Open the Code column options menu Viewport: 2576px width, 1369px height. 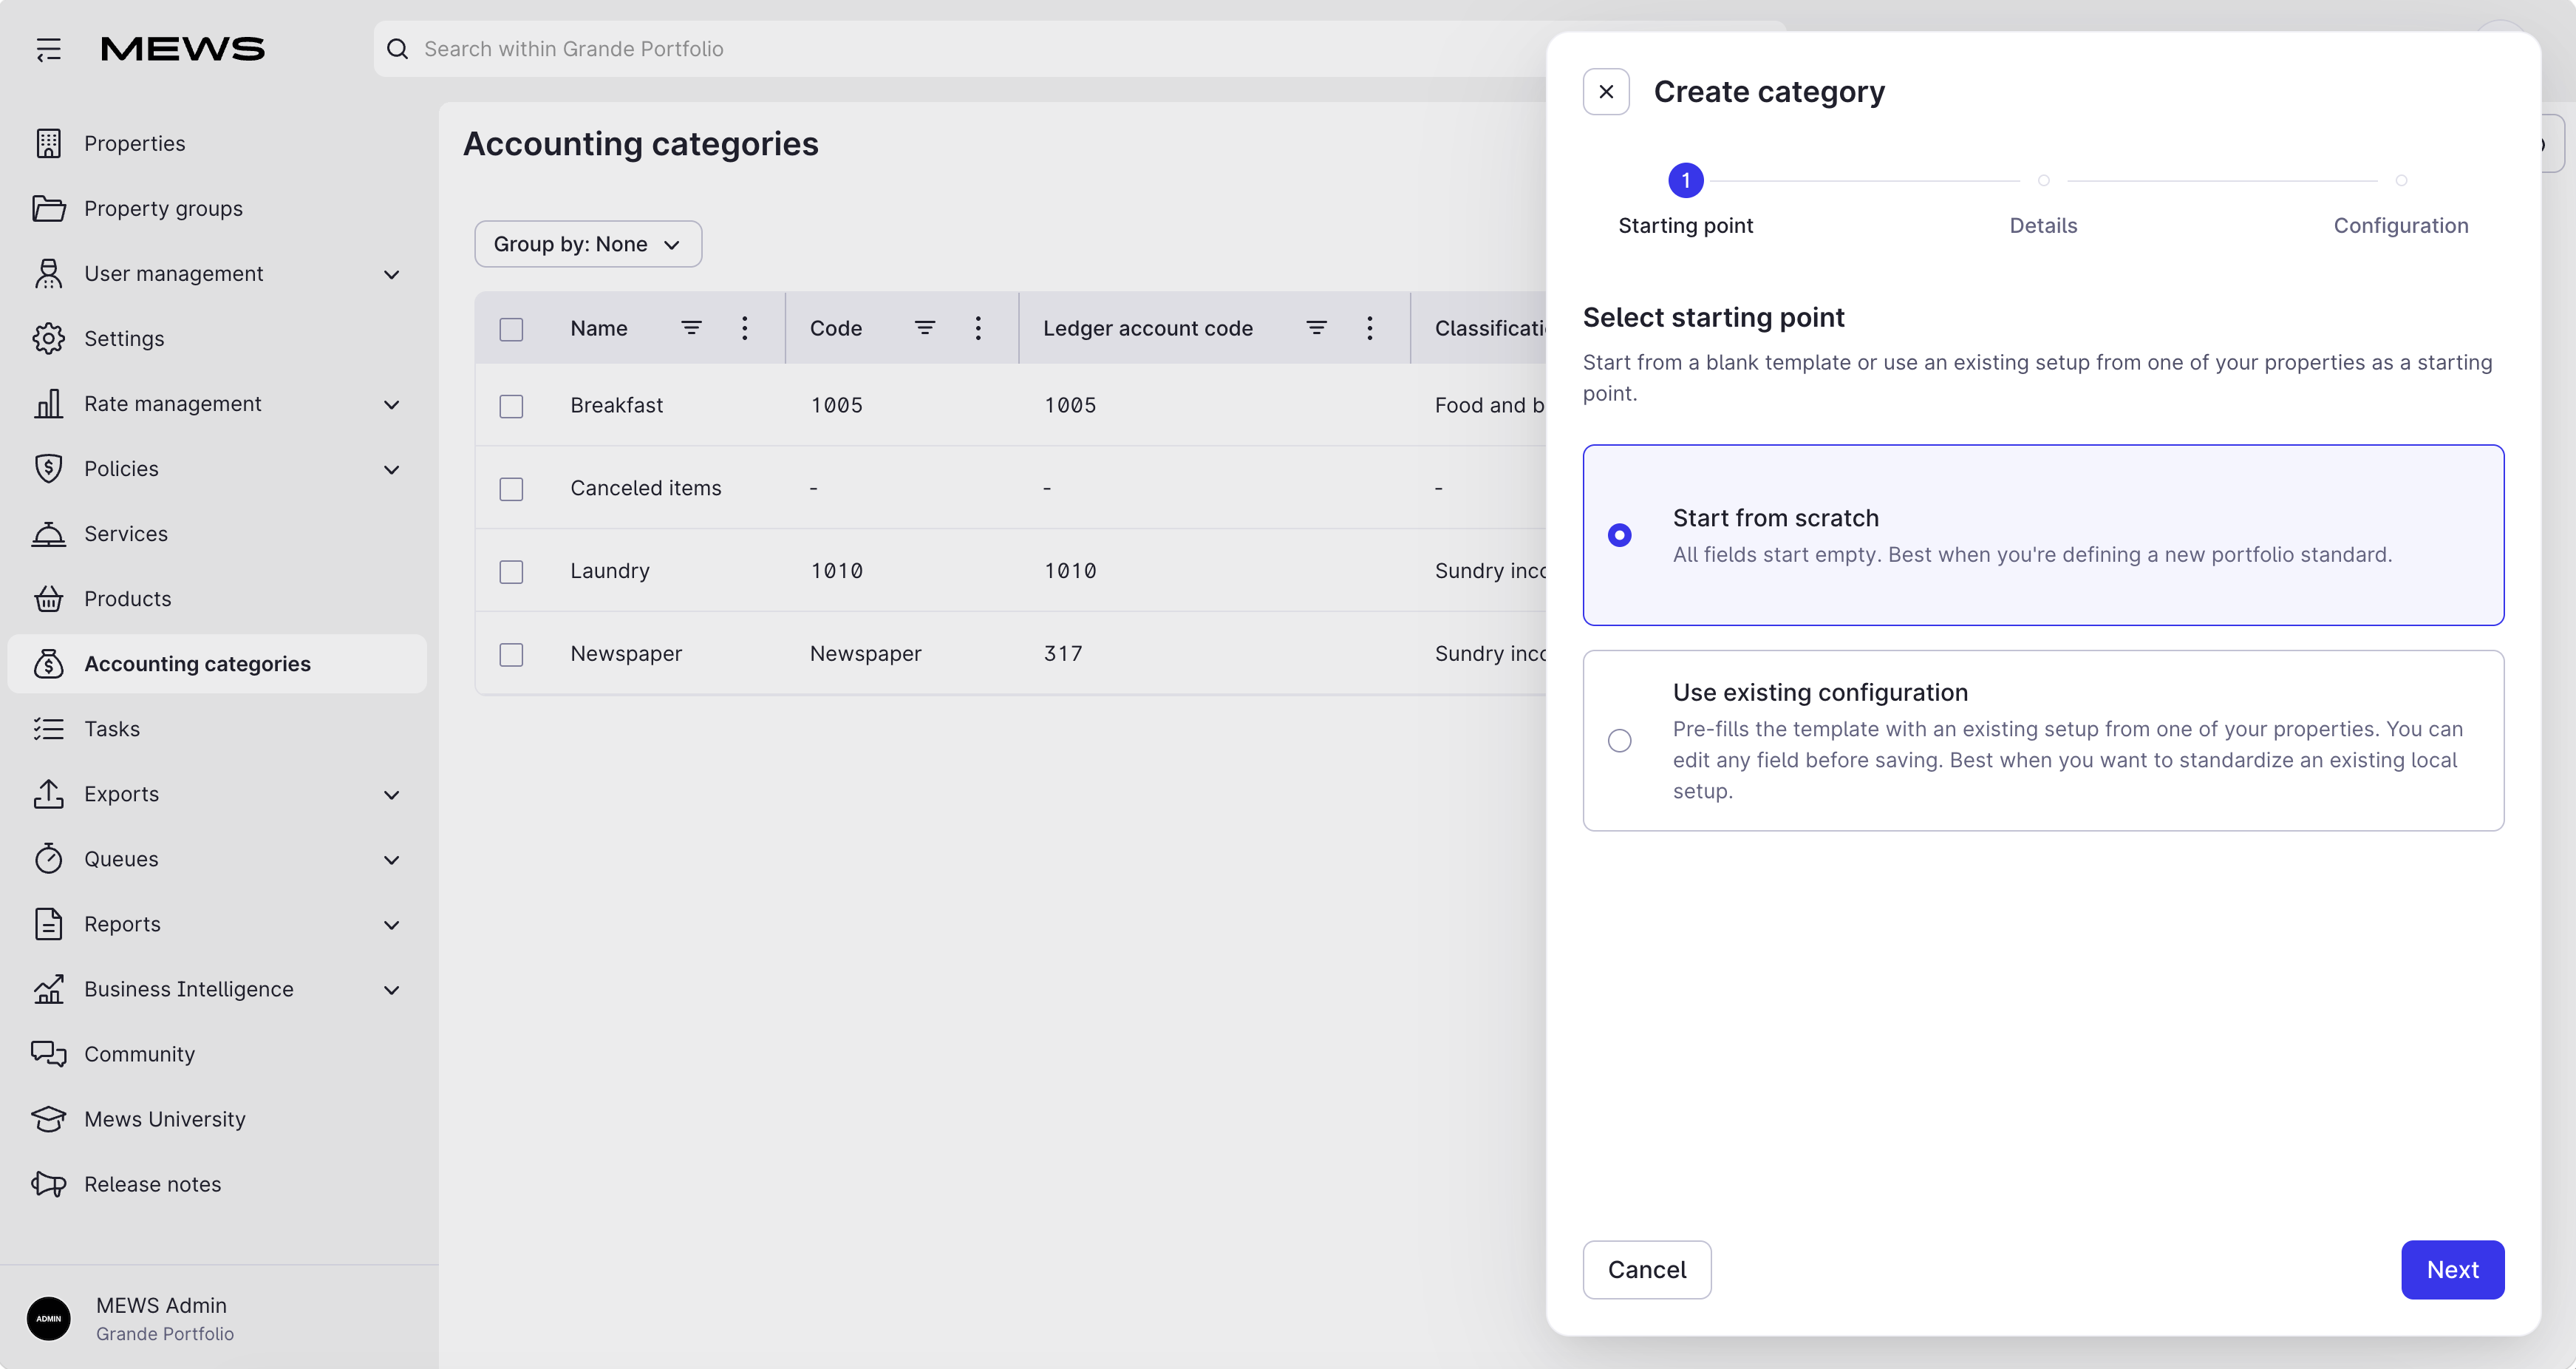(978, 328)
